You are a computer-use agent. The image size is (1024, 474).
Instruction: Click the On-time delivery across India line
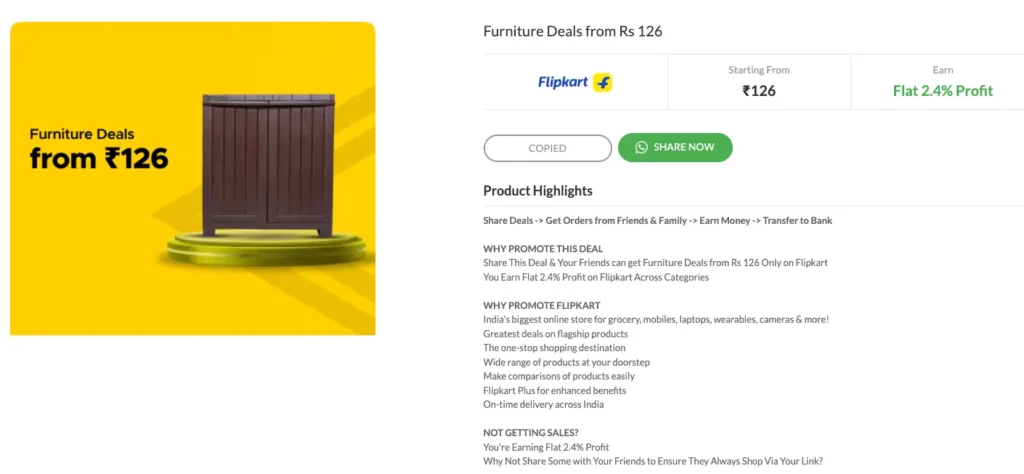(543, 405)
